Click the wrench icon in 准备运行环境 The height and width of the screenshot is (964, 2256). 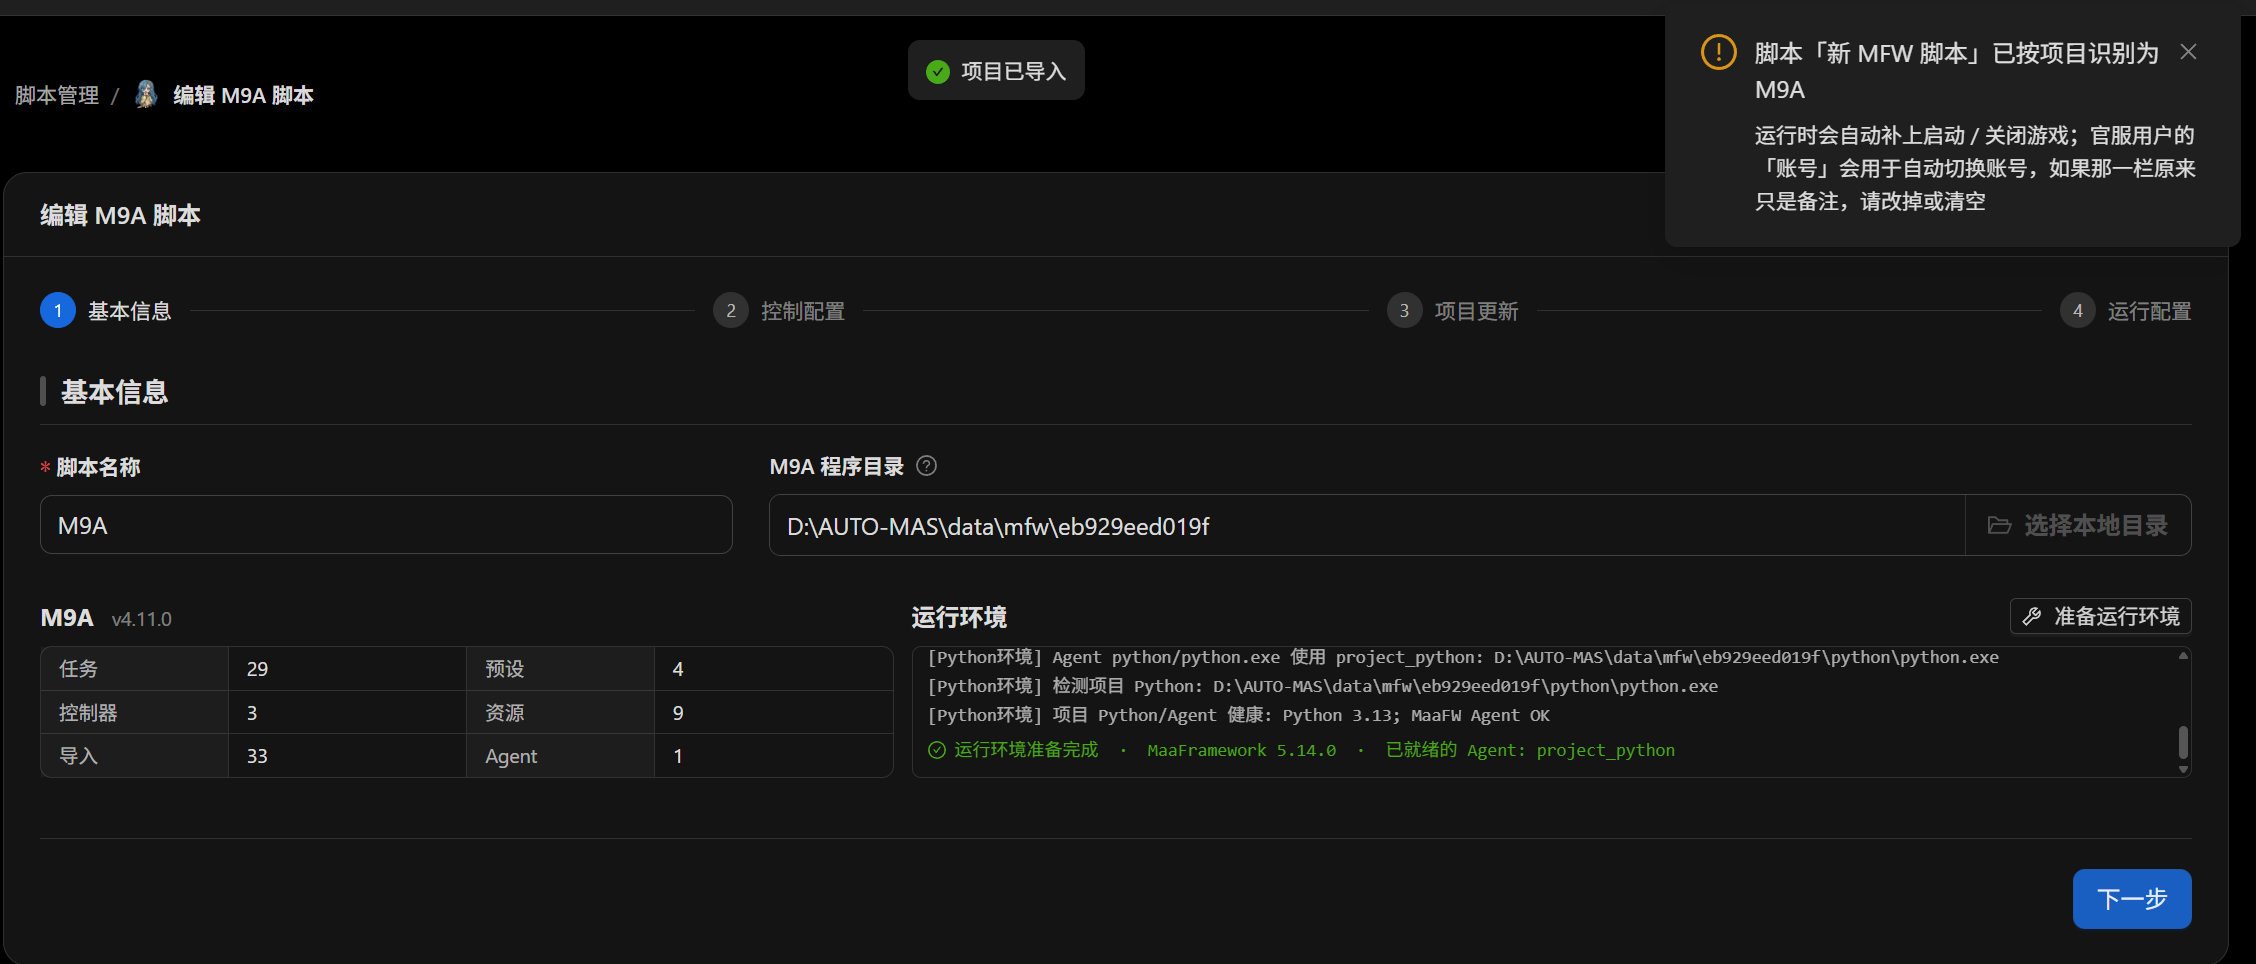pos(2032,616)
